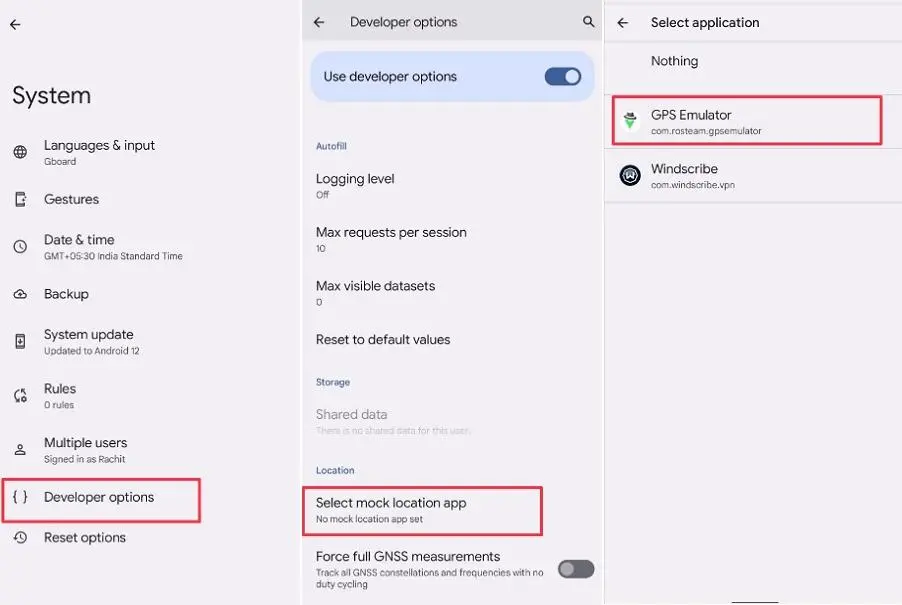Open Rules settings
The height and width of the screenshot is (605, 902).
click(x=151, y=396)
